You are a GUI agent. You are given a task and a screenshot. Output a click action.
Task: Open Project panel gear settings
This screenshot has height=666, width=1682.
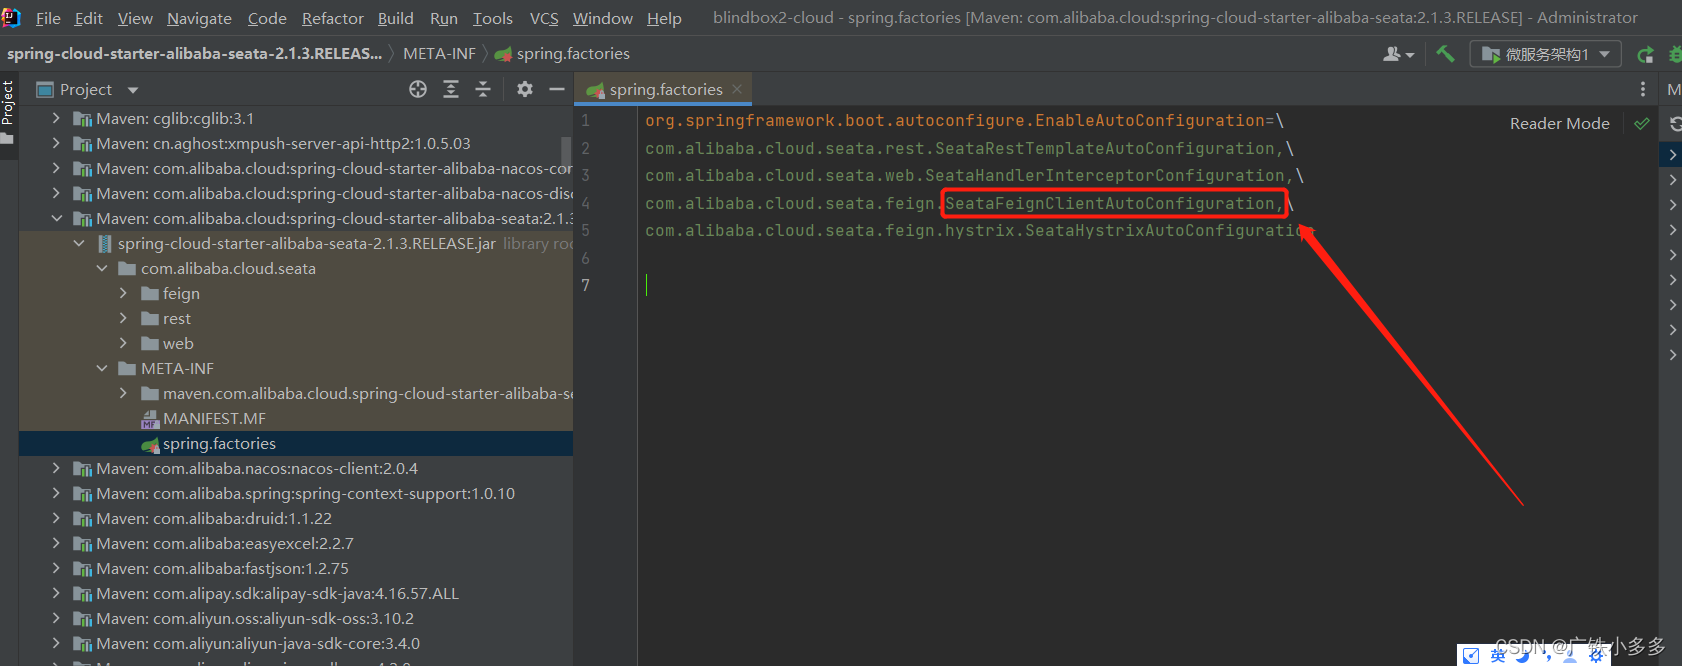pyautogui.click(x=525, y=89)
